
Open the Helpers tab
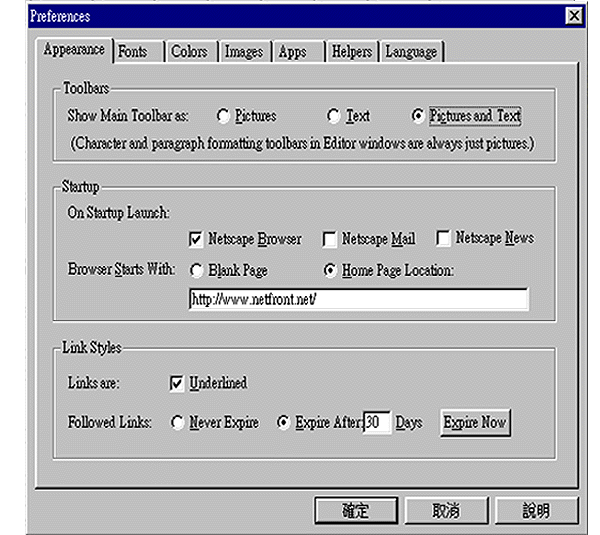tap(352, 51)
